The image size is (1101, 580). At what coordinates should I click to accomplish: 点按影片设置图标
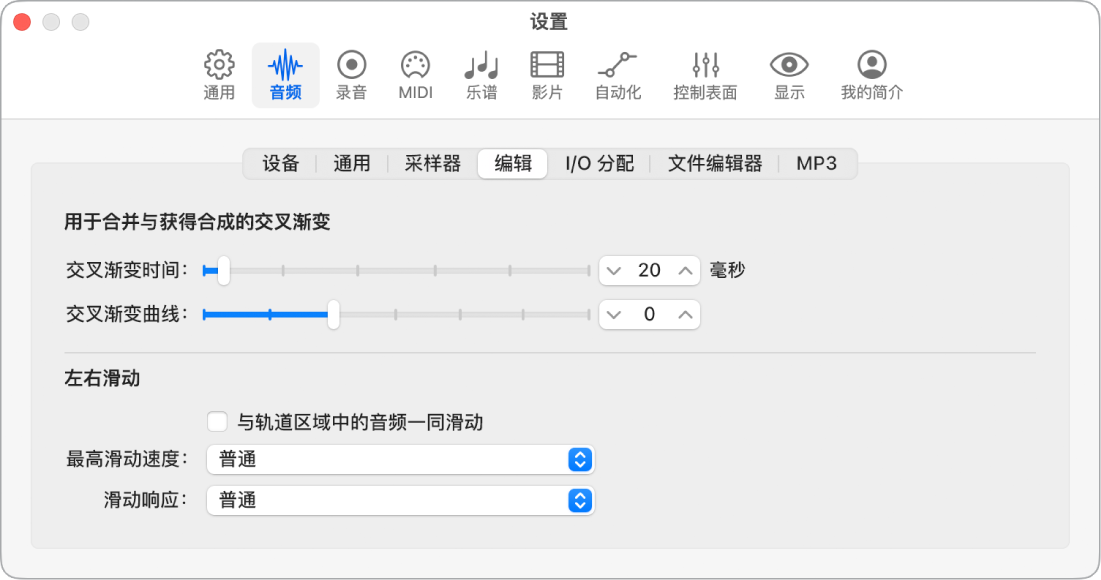(x=546, y=74)
